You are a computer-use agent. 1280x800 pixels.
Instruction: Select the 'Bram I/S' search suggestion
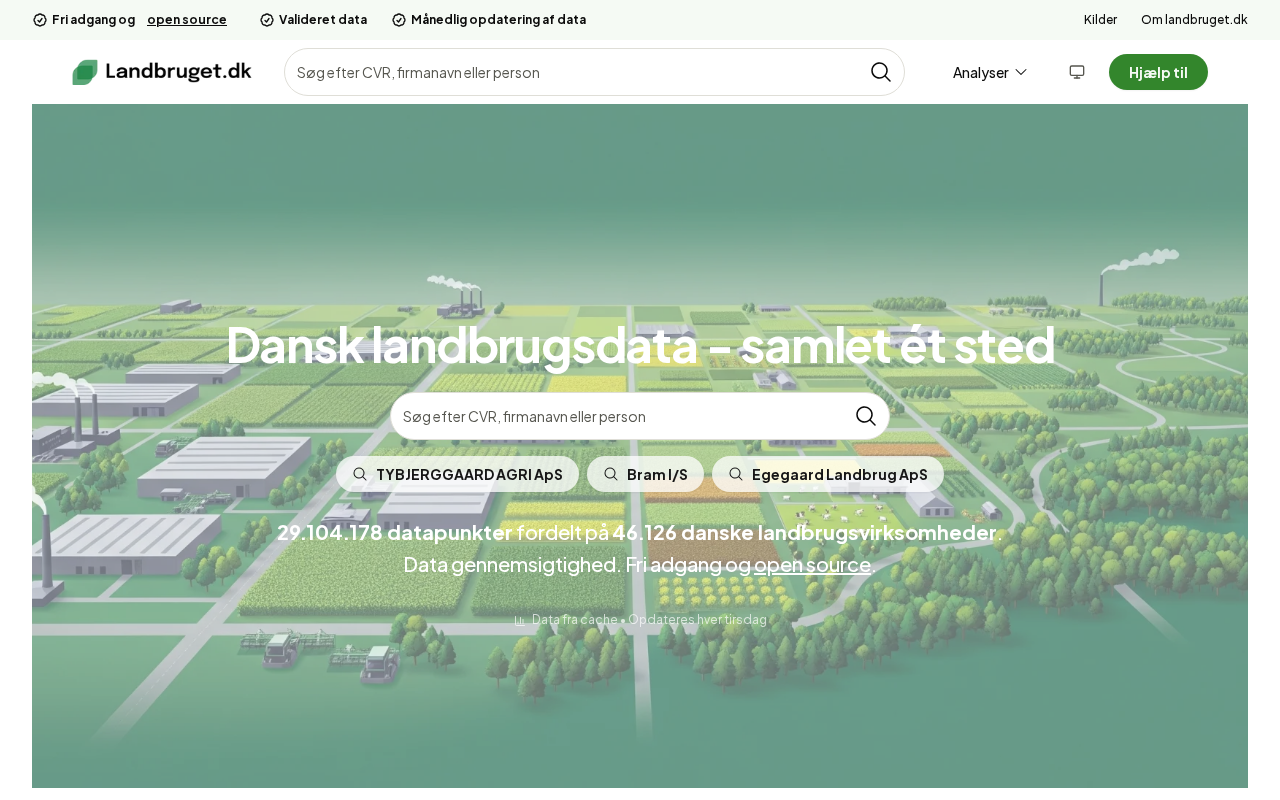(645, 474)
